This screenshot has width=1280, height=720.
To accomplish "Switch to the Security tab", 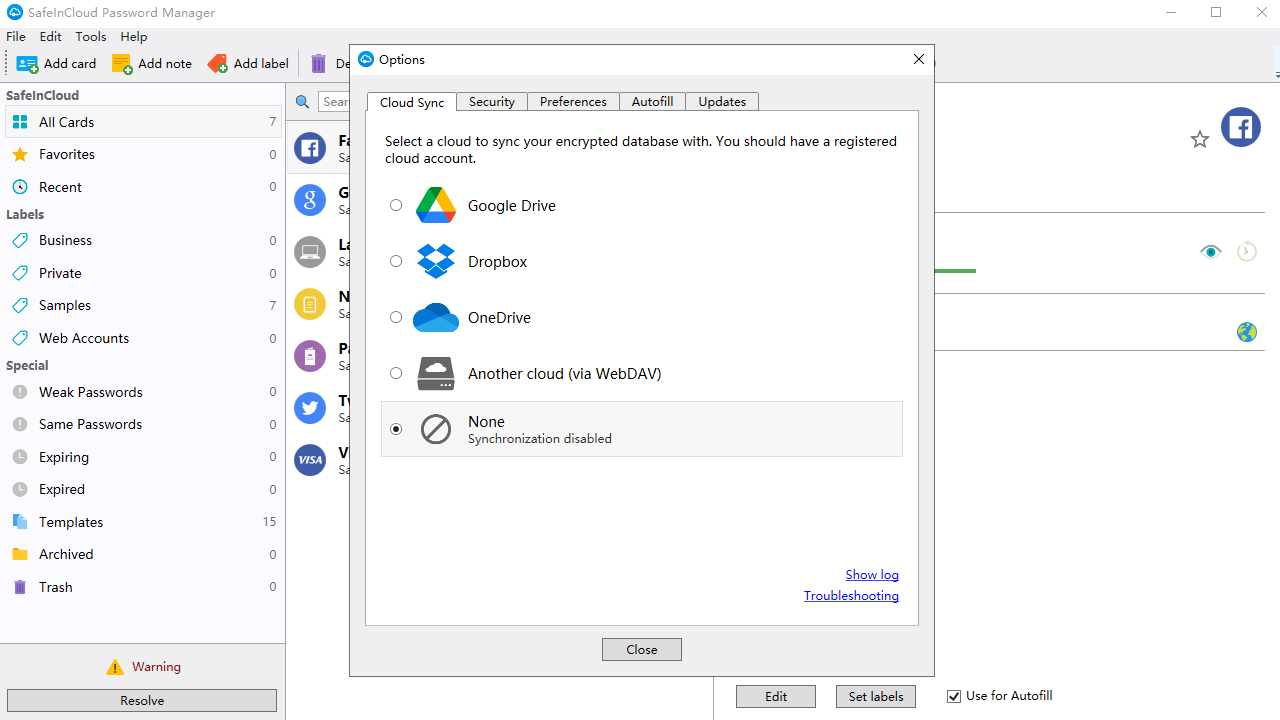I will (491, 101).
